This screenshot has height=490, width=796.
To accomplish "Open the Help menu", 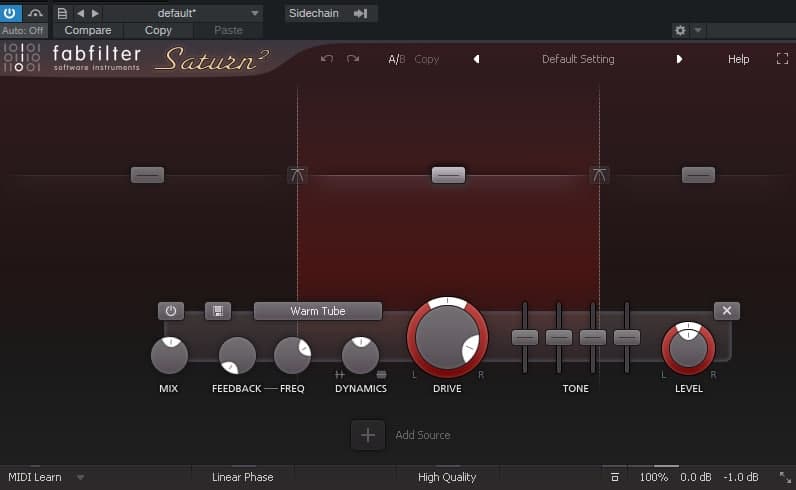I will point(739,59).
